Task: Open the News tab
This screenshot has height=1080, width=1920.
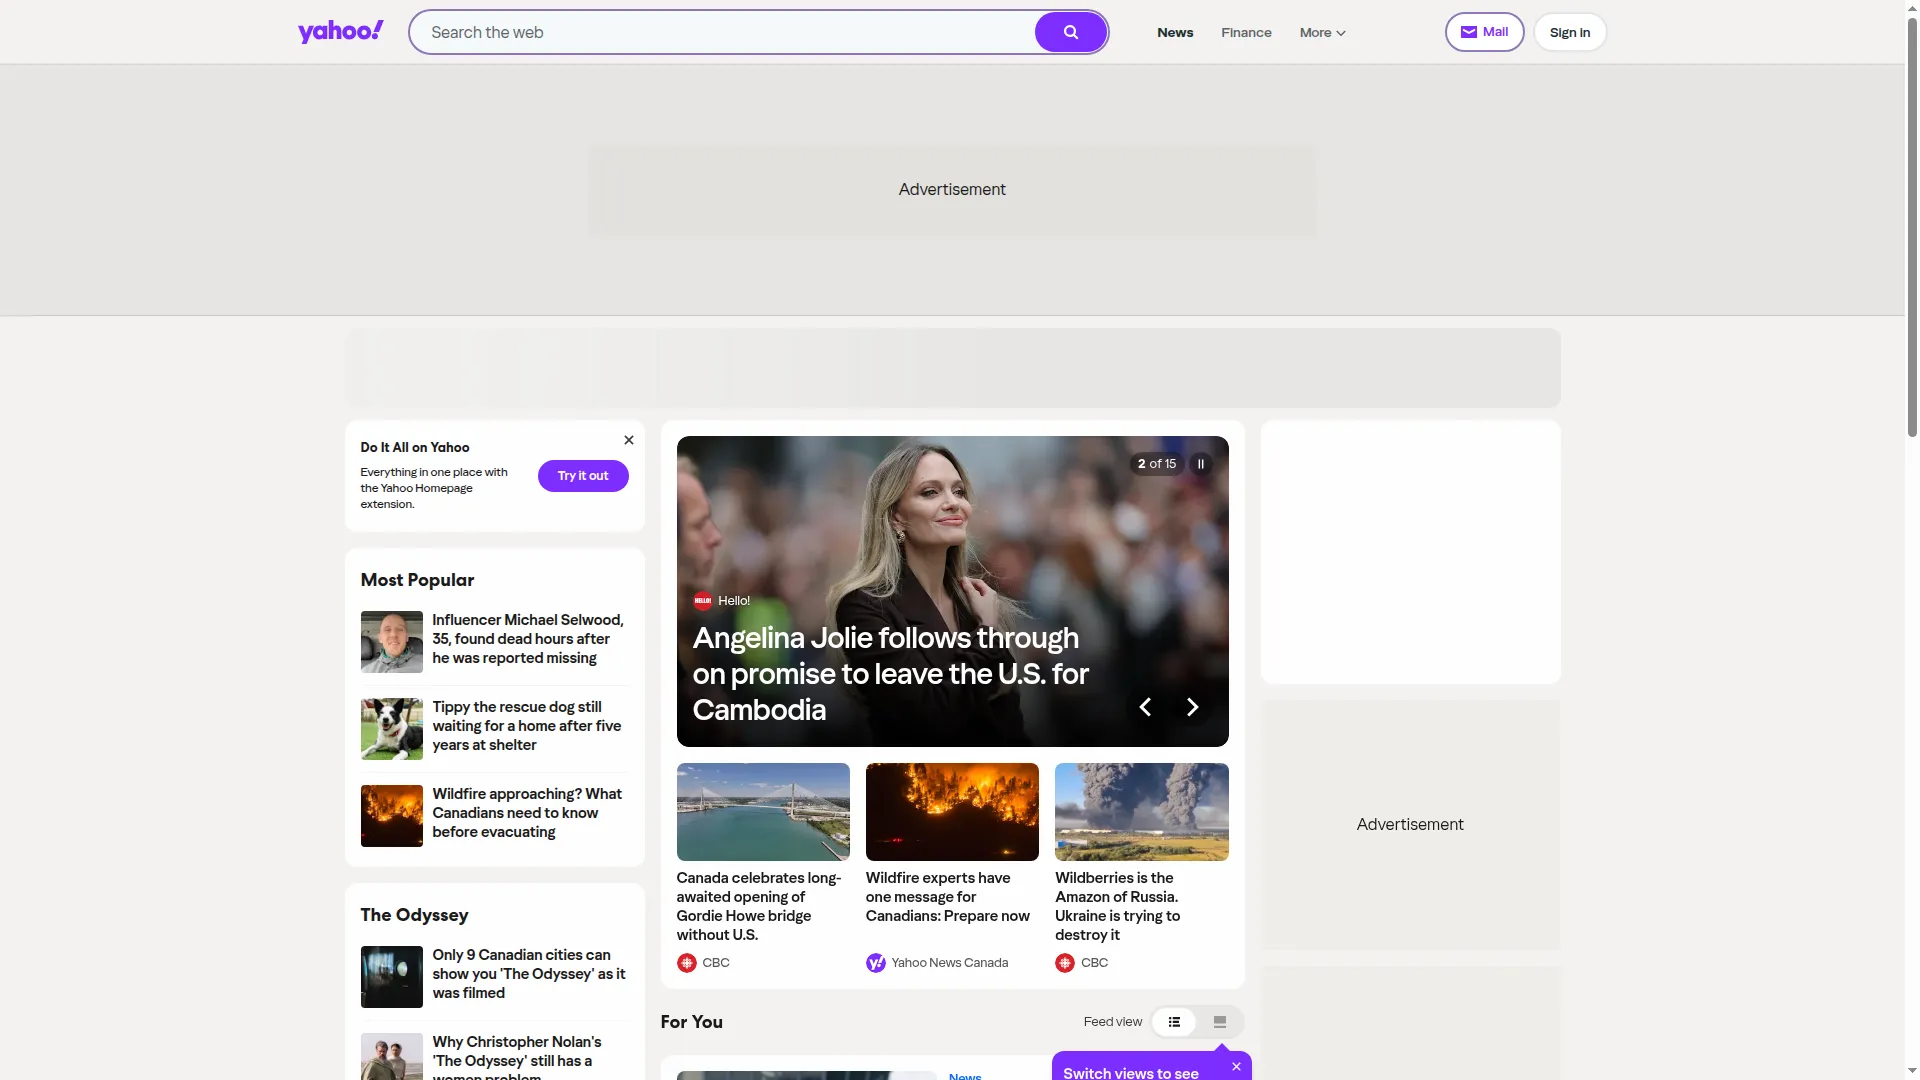Action: (x=1175, y=32)
